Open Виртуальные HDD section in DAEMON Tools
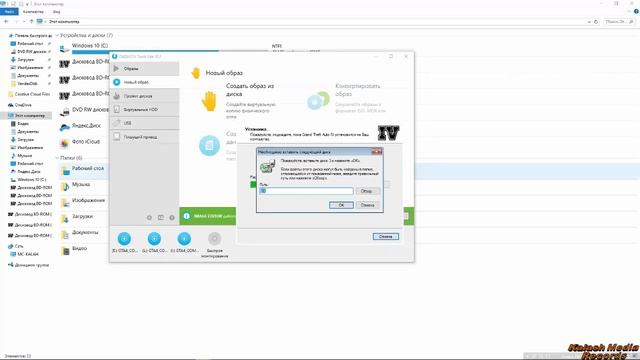The image size is (640, 360). click(x=144, y=109)
